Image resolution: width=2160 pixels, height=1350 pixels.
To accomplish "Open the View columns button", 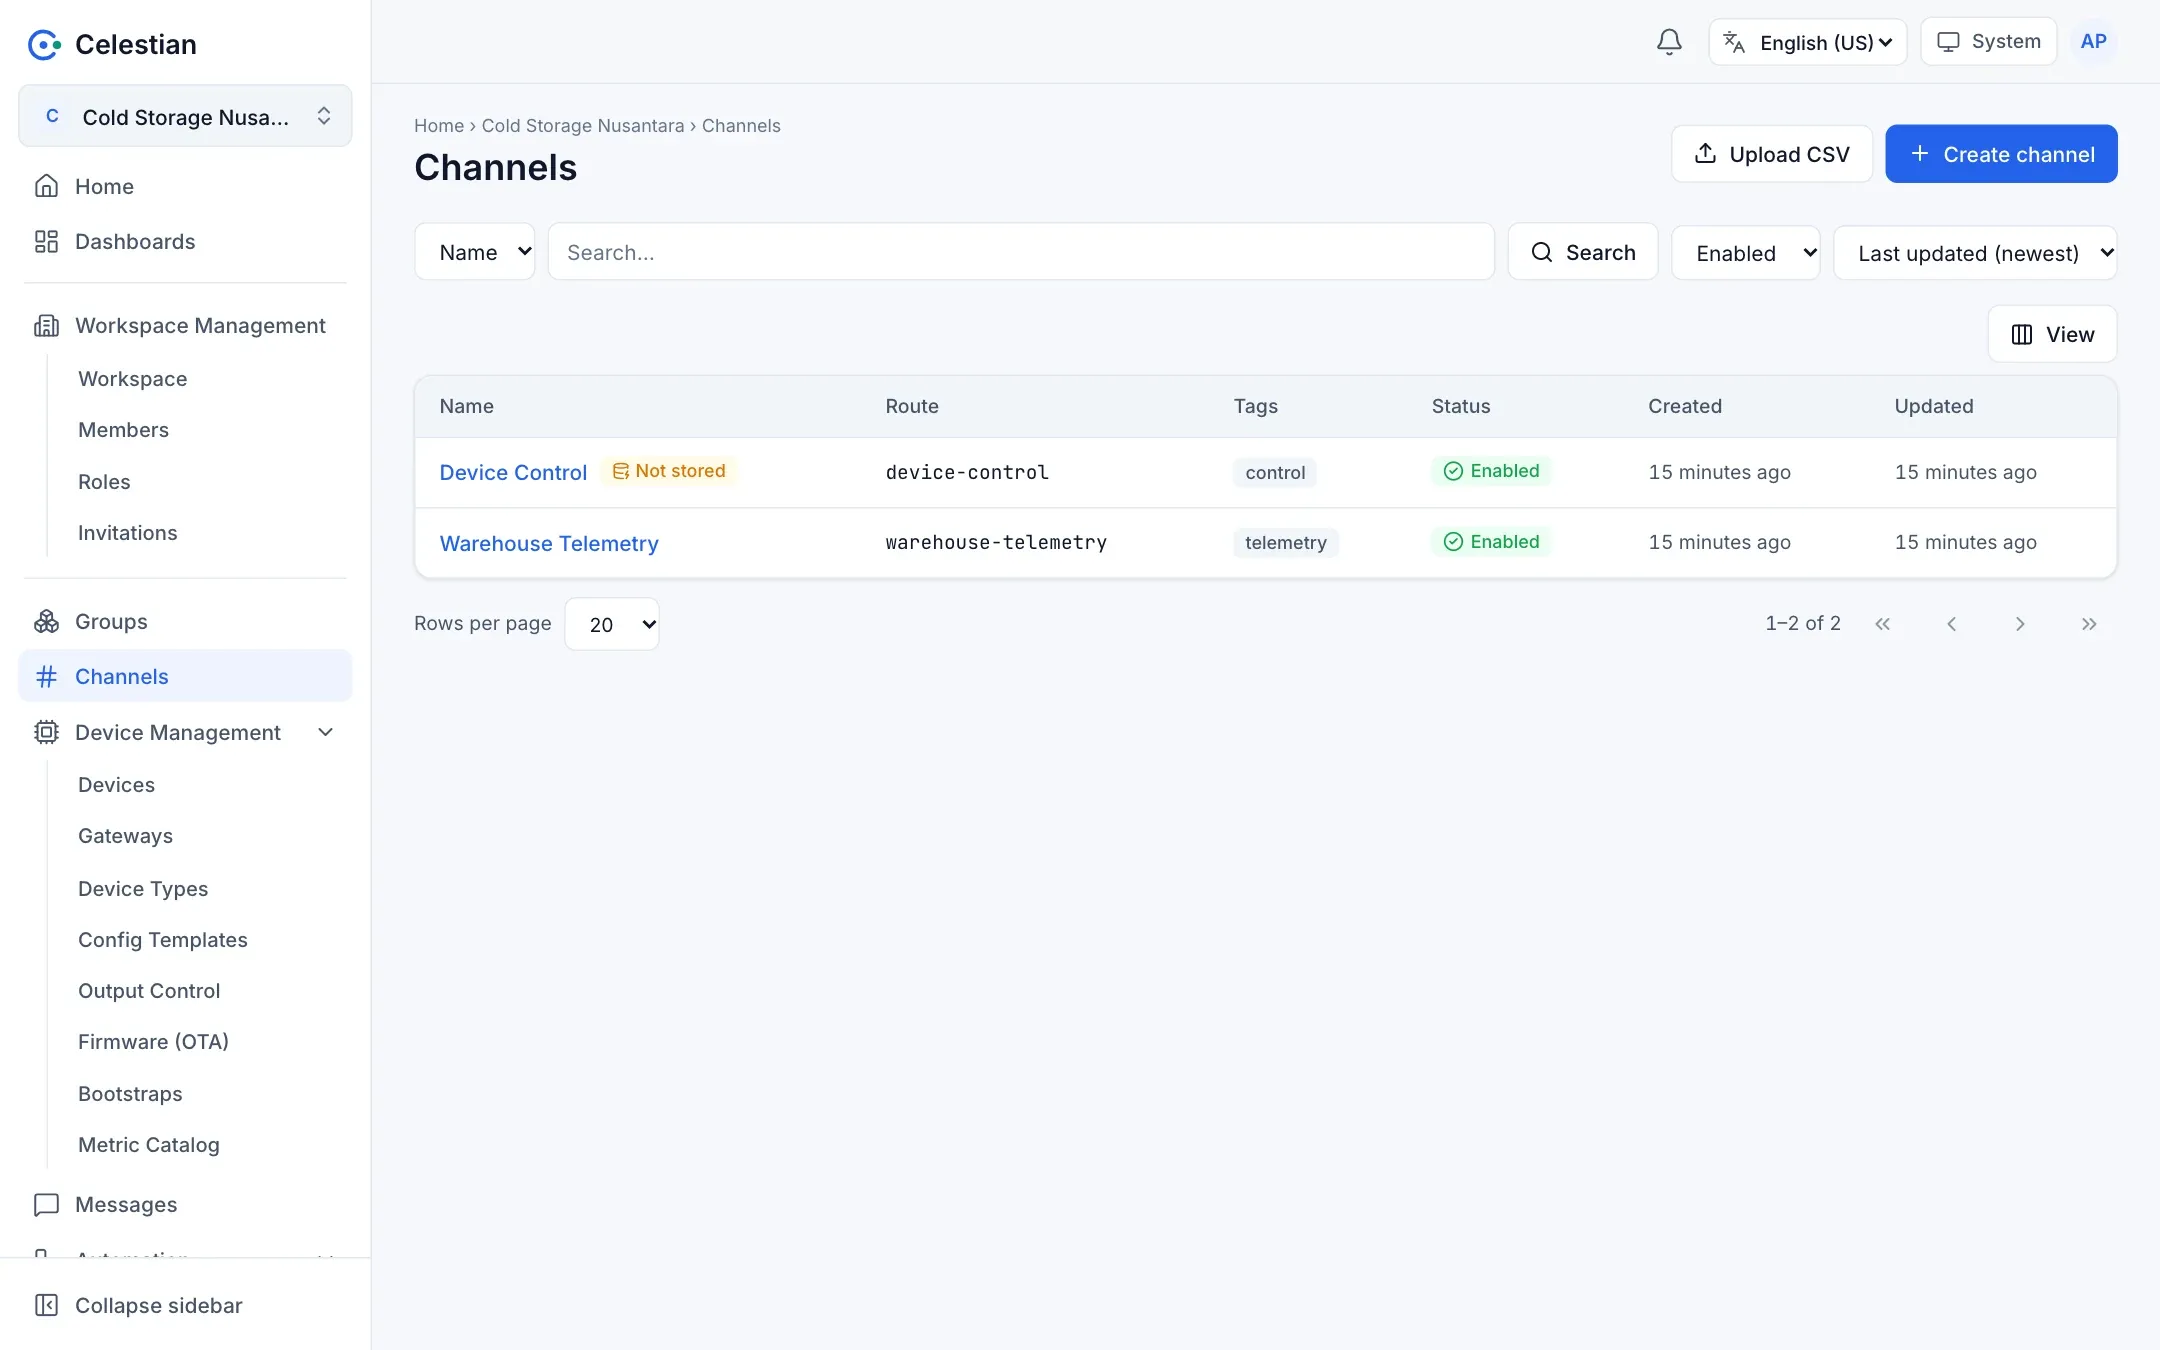I will 2052,334.
